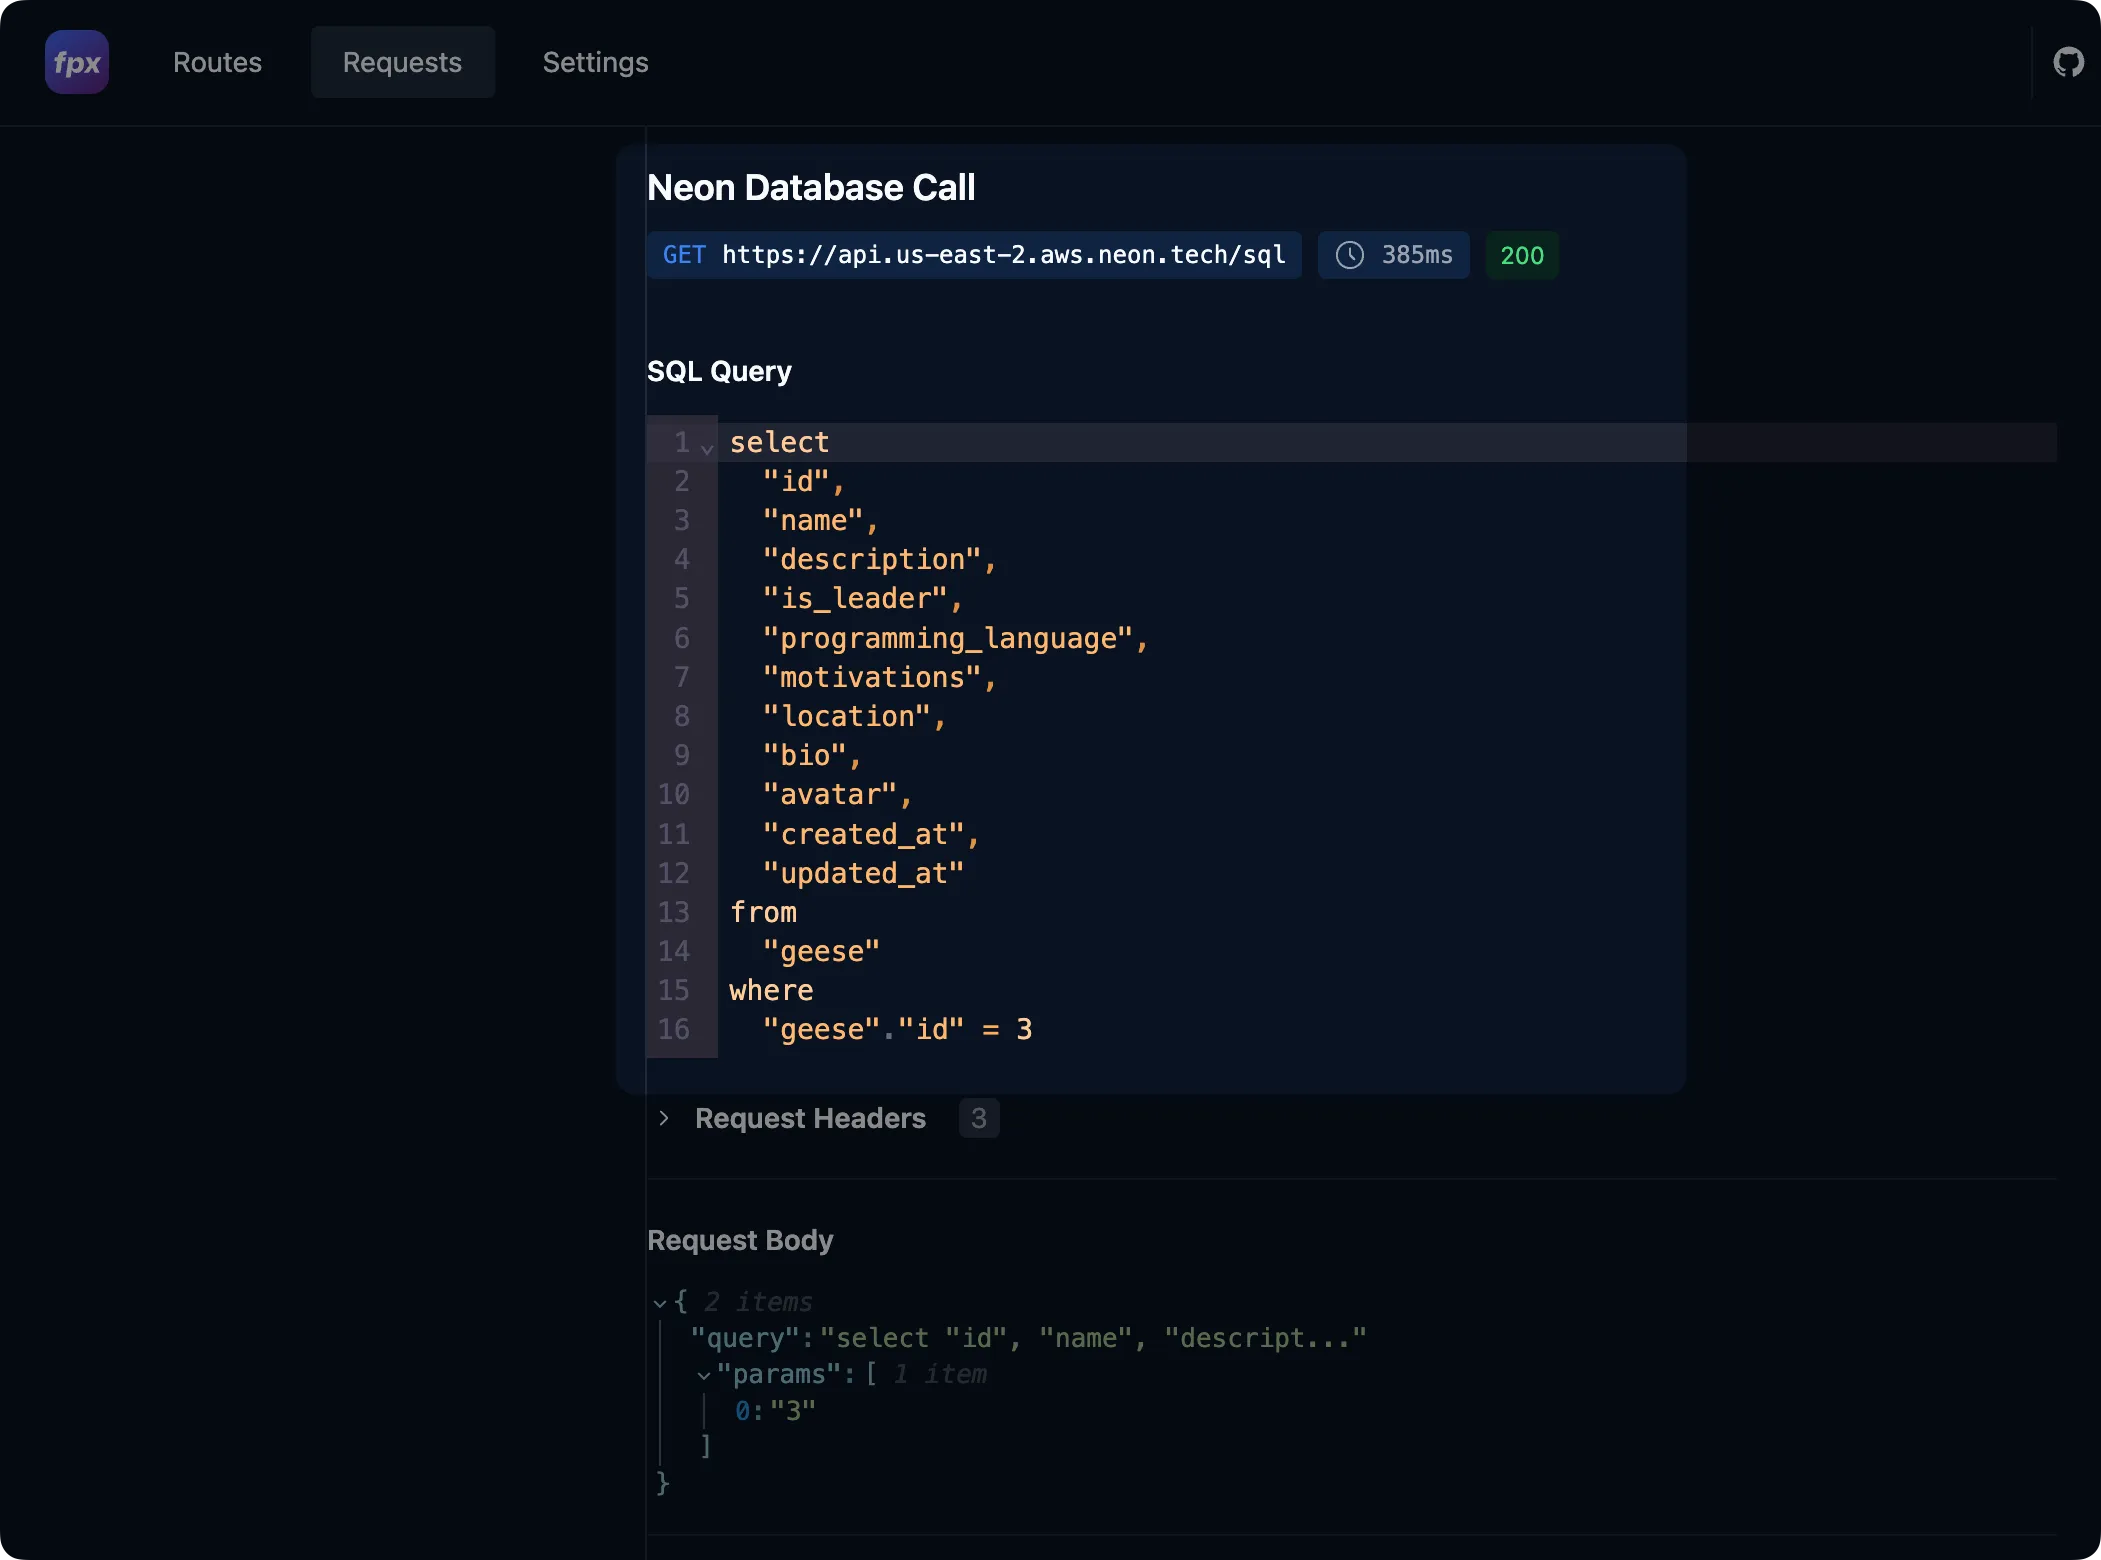The height and width of the screenshot is (1560, 2101).
Task: Click the "query" key in request body
Action: tap(745, 1338)
